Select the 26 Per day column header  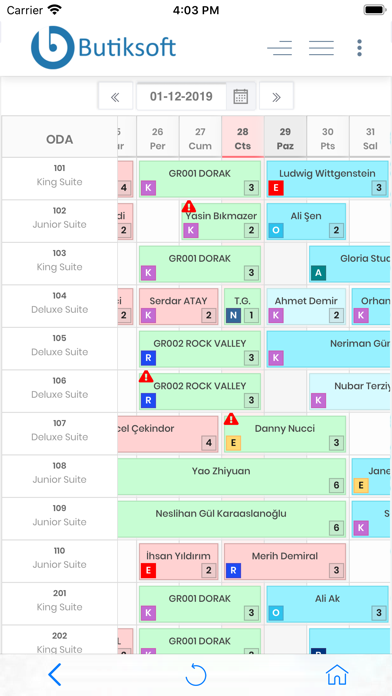coord(158,138)
